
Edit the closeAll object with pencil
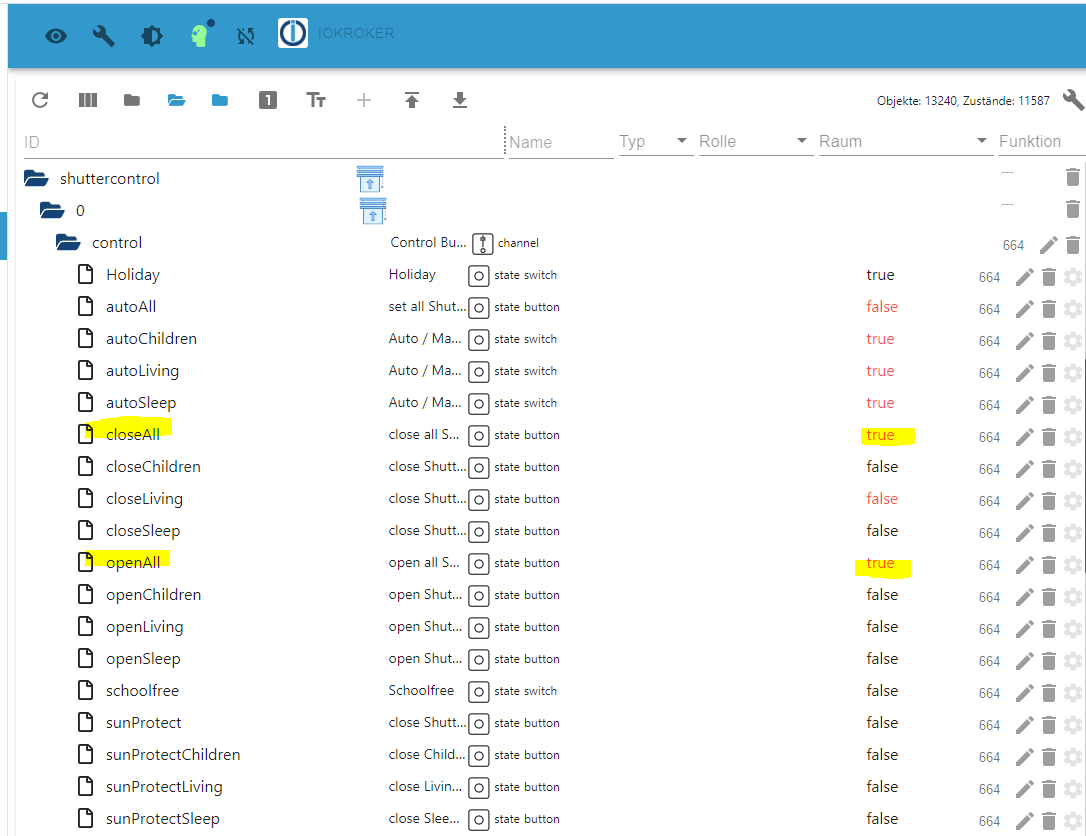[1024, 437]
